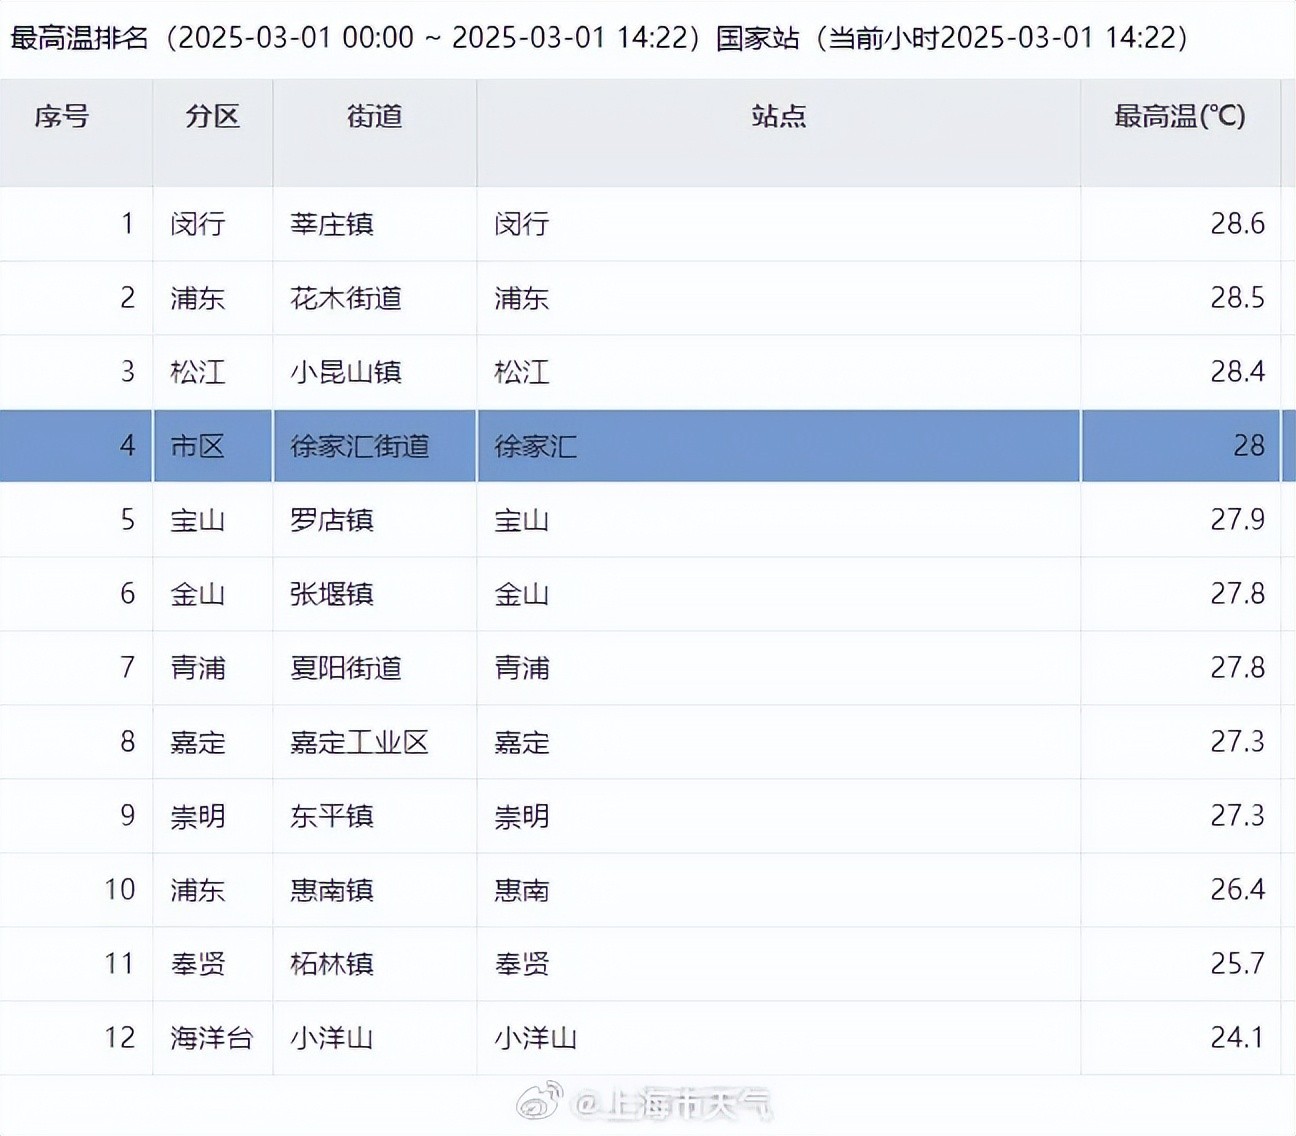Select the highlighted 徐家汇街道 cell
This screenshot has height=1136, width=1296.
coord(360,446)
